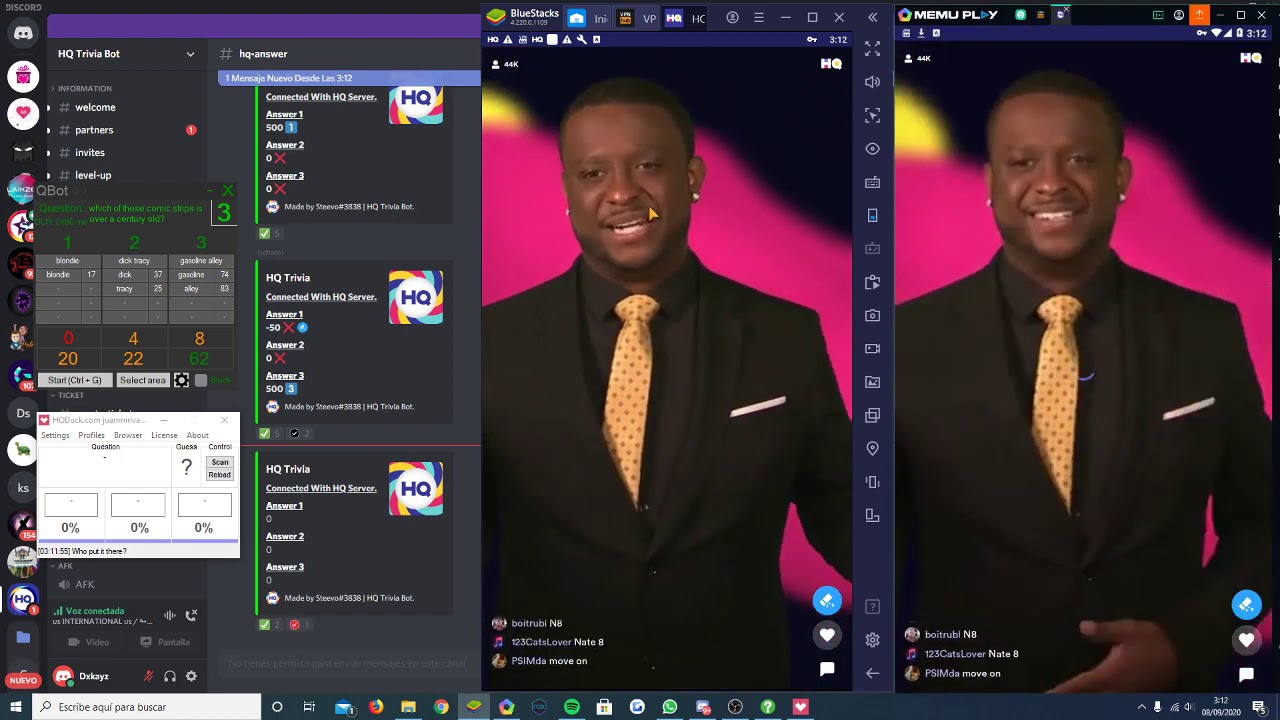1280x720 pixels.
Task: Toggle the red checkmark reaction under the last HQ embed
Action: click(x=299, y=624)
